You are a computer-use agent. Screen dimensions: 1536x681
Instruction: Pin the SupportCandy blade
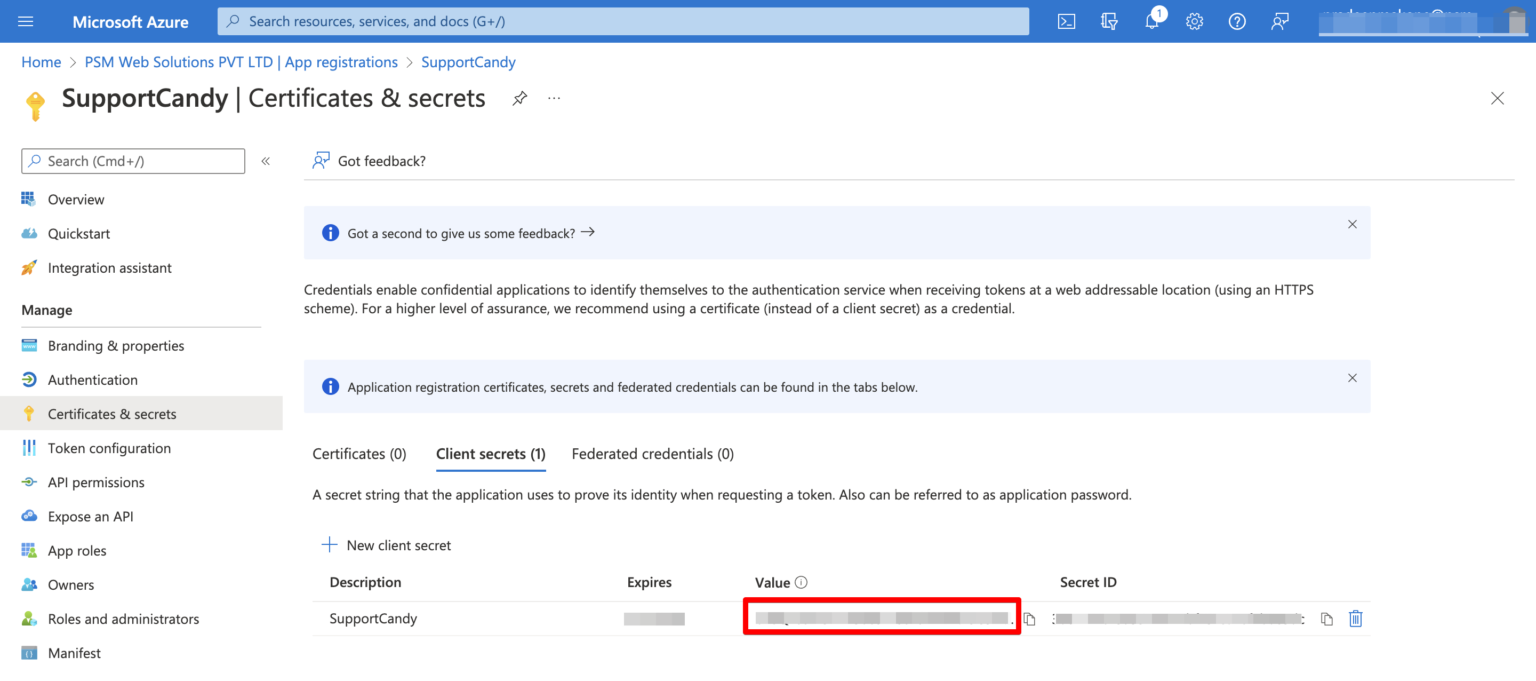point(520,98)
